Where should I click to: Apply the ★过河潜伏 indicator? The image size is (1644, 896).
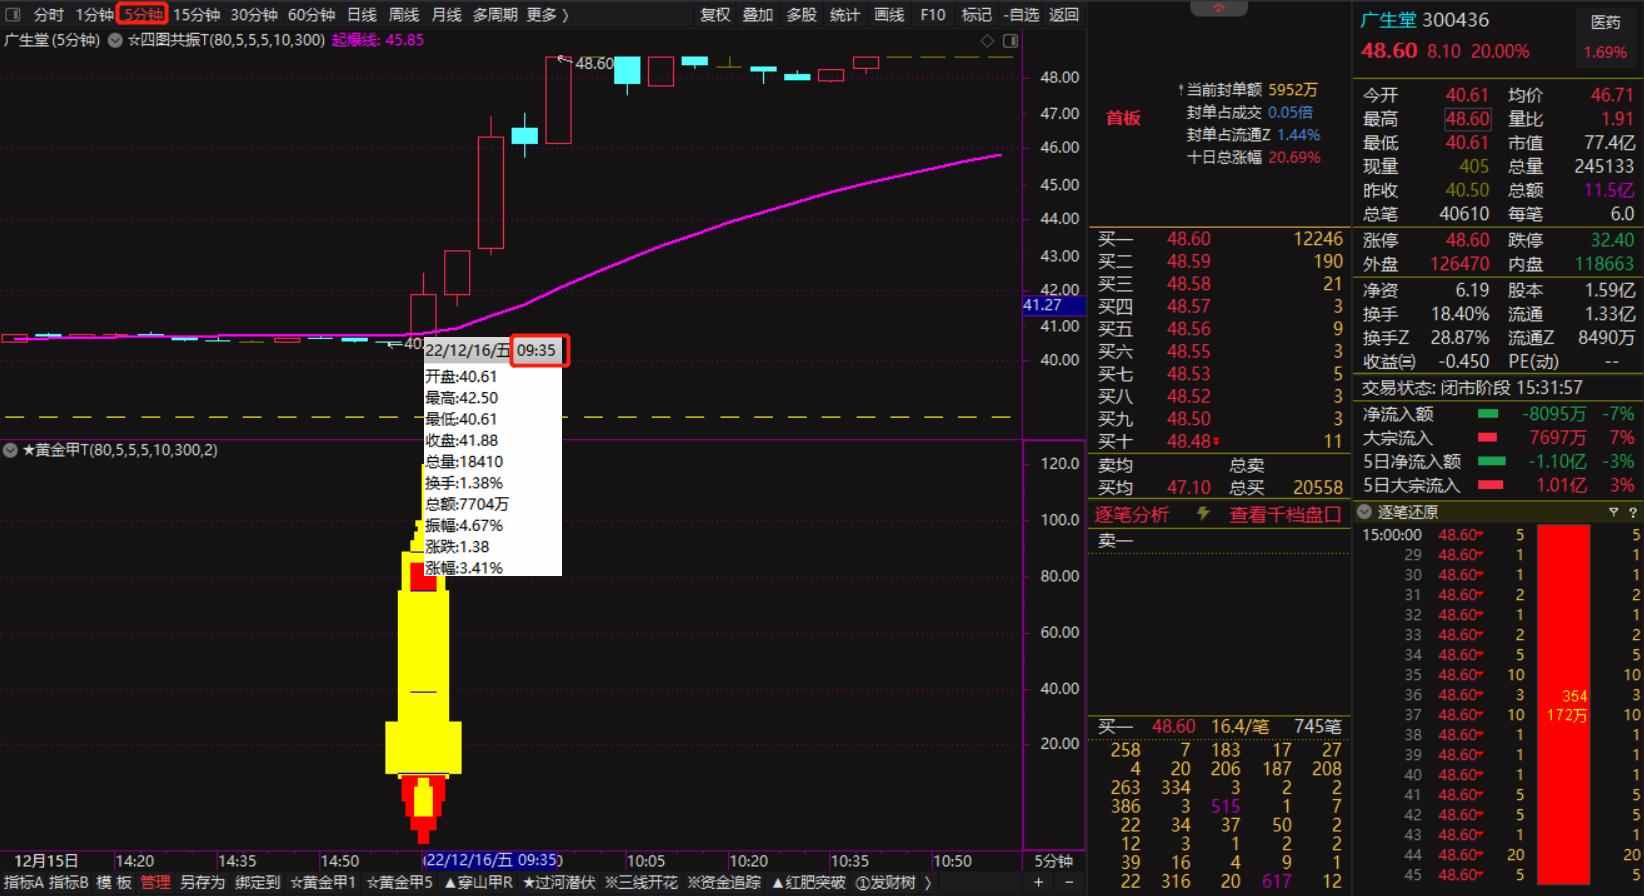click(x=559, y=882)
